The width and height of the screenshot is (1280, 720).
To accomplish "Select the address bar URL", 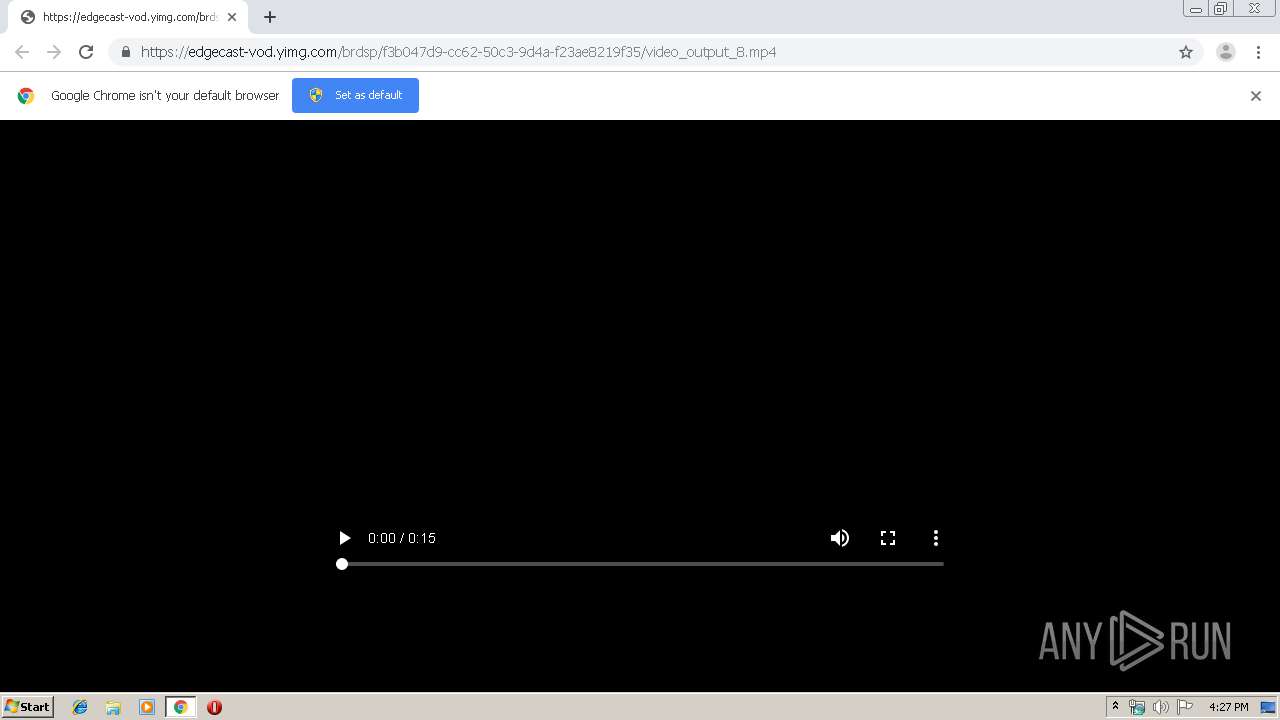I will (458, 52).
